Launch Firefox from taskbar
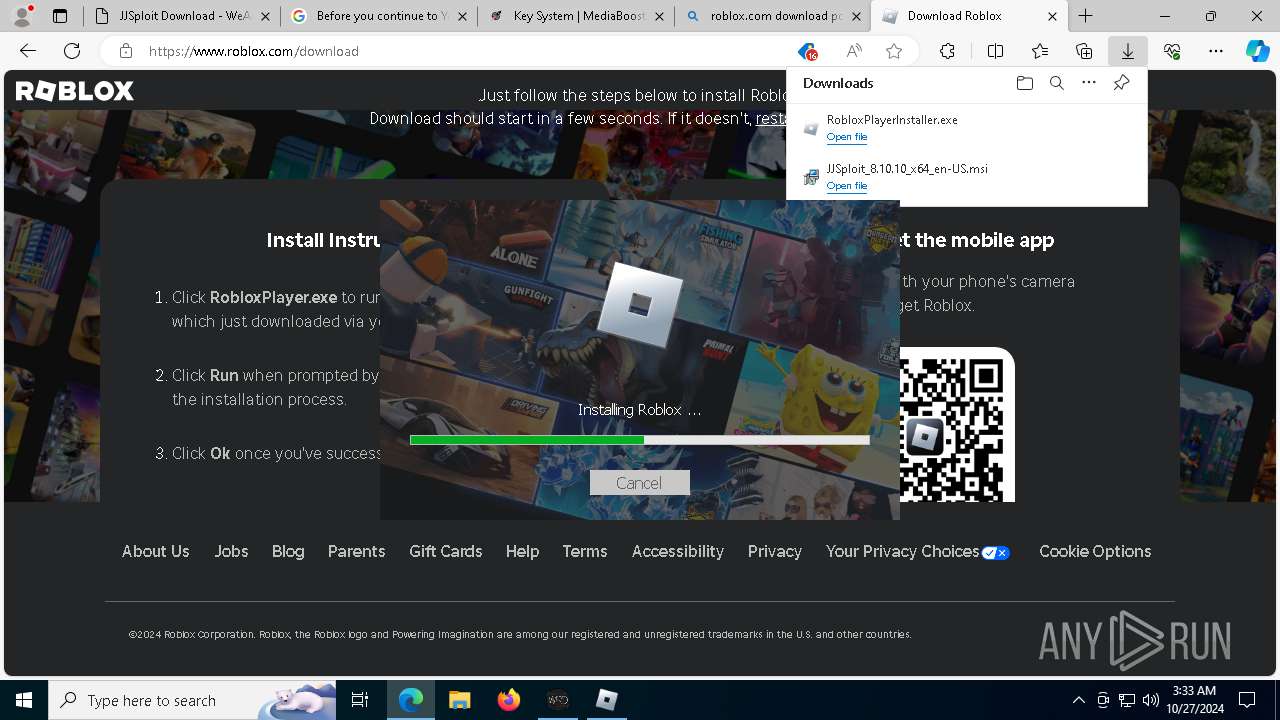The image size is (1280, 720). click(509, 700)
